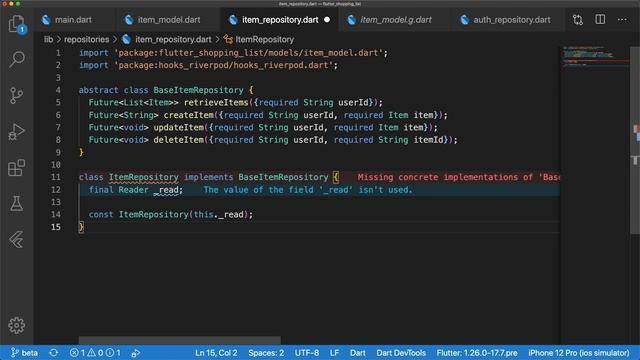Open Dart DevTools from status bar
Viewport: 640px width, 360px height.
401,353
